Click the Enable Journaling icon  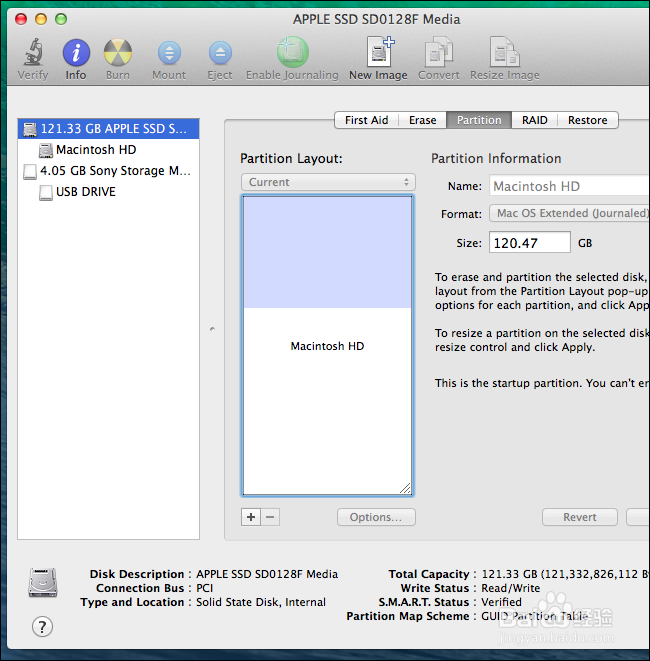coord(293,52)
